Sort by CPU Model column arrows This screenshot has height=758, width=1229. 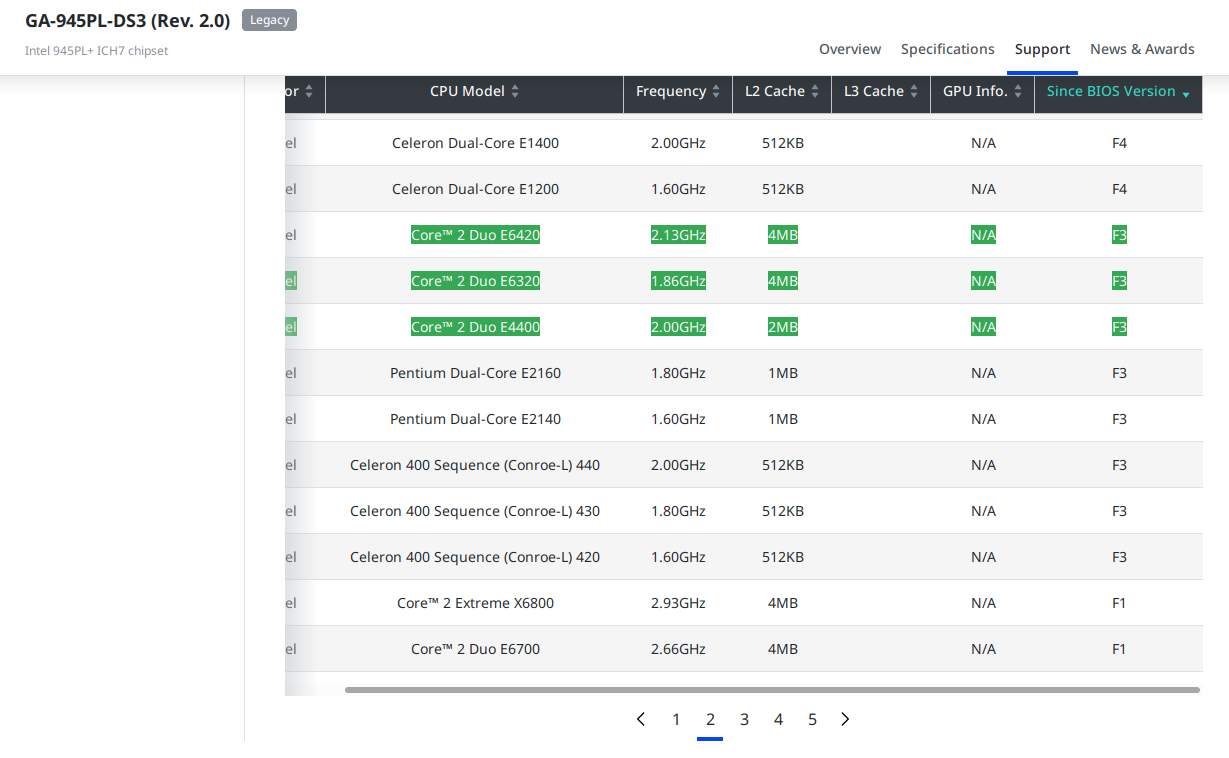click(515, 91)
